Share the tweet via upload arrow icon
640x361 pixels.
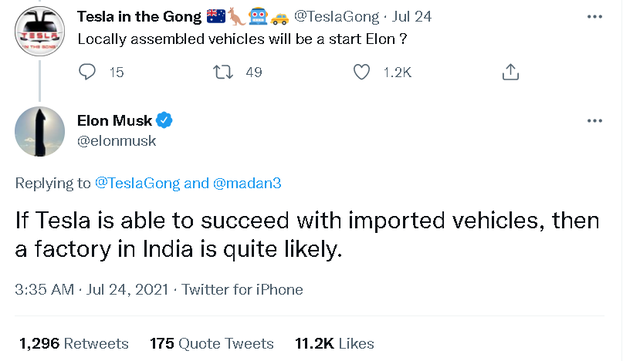coord(510,72)
